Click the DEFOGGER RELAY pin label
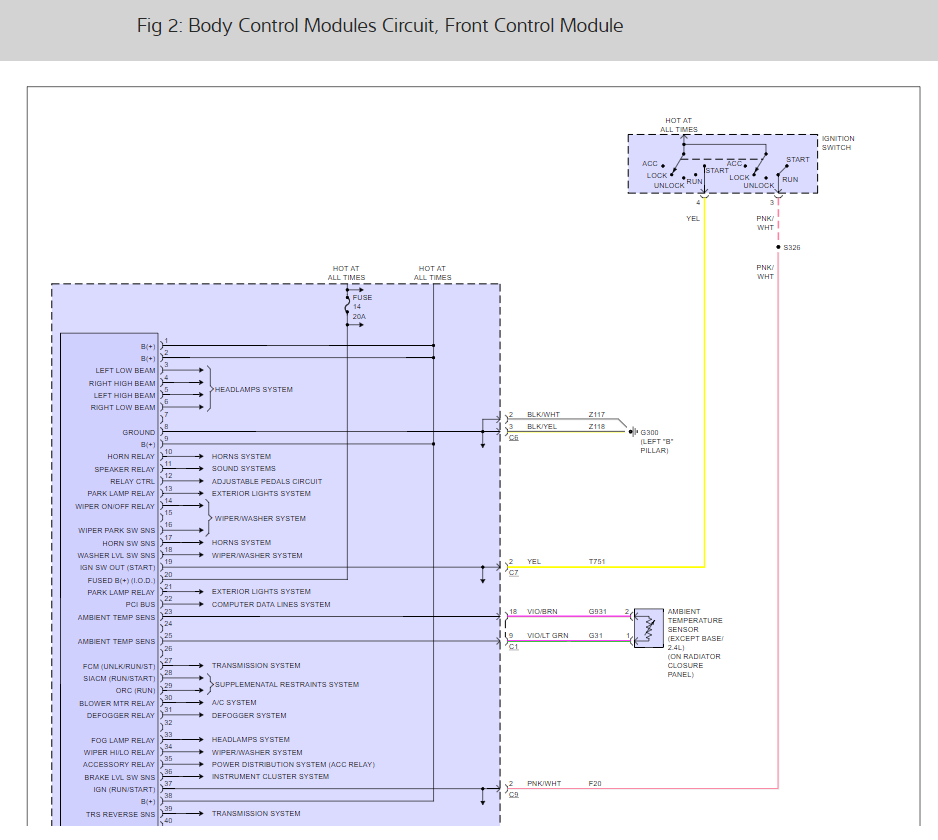This screenshot has height=840, width=938. point(120,716)
